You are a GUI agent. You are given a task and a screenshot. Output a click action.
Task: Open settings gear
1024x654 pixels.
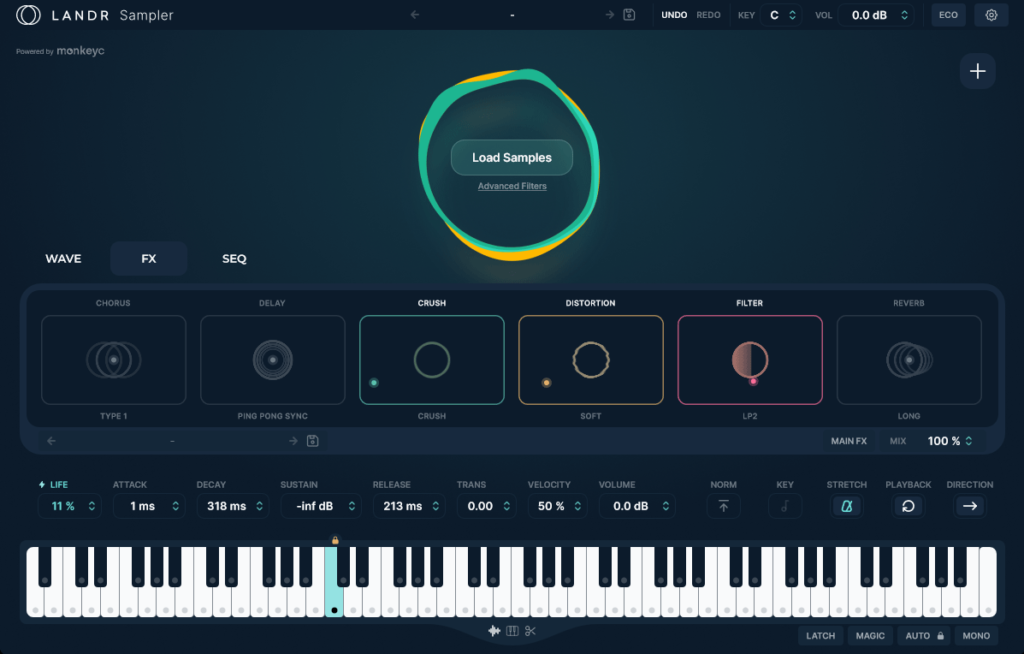[x=991, y=15]
